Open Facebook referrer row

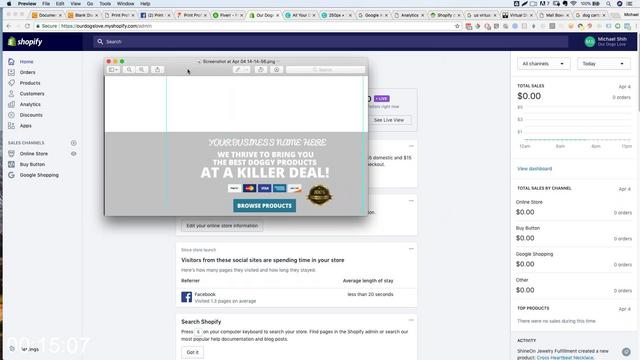[297, 297]
